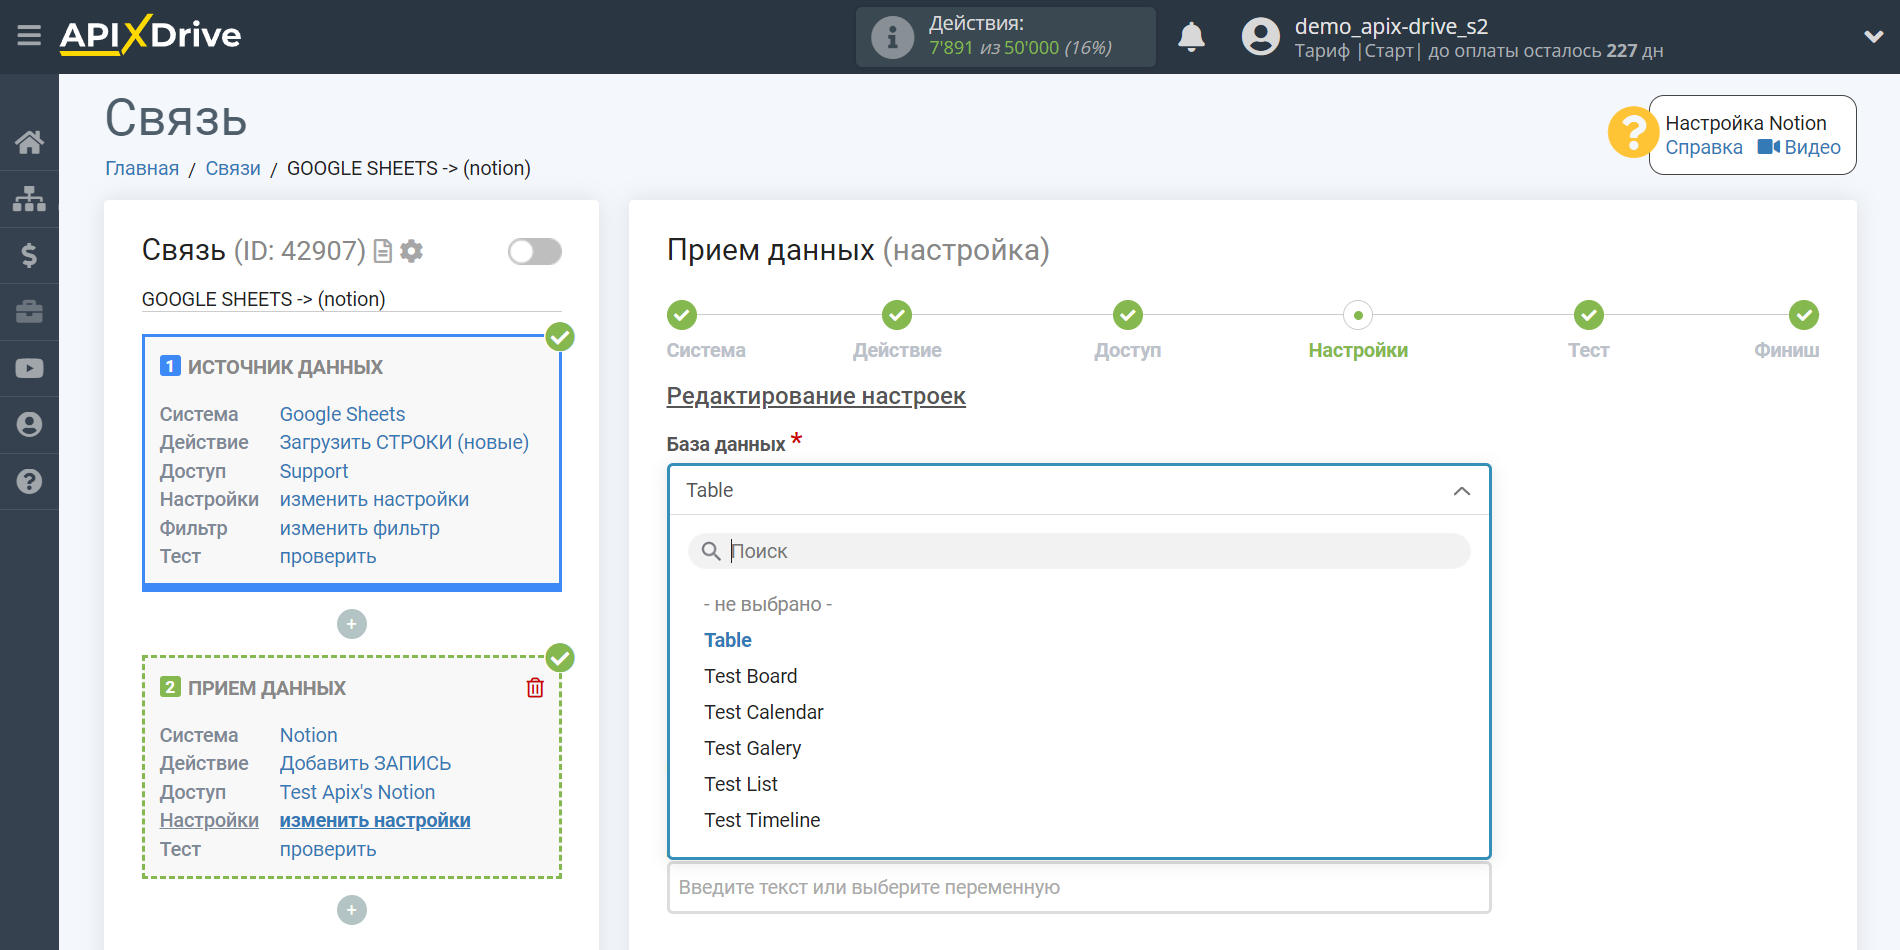This screenshot has width=1900, height=950.
Task: Open the connections sitemap sidebar icon
Action: point(29,198)
